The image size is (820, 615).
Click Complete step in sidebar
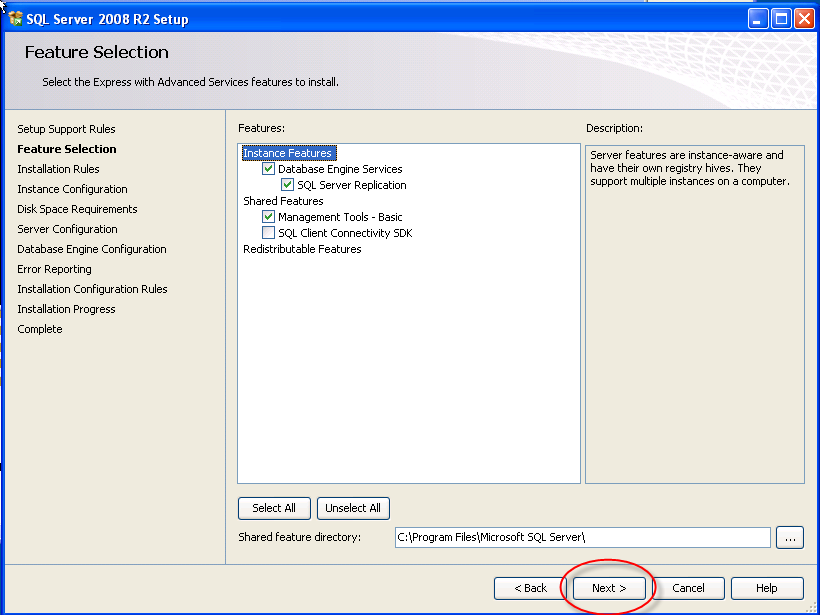[40, 329]
